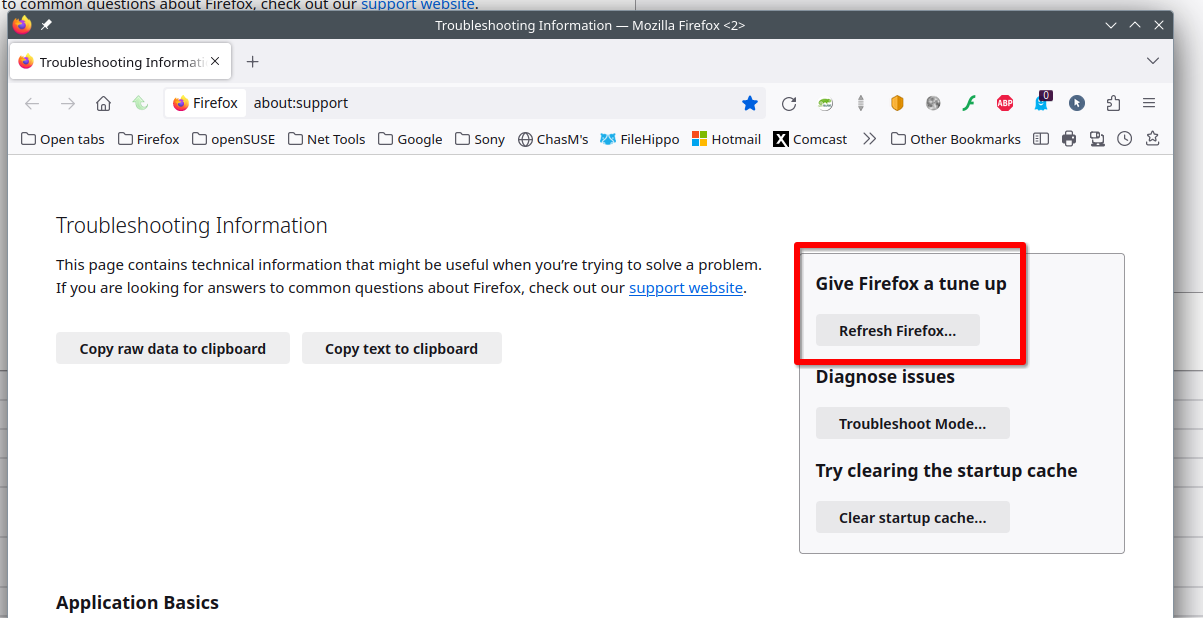Click the Ghostery ghost extension icon
Image resolution: width=1203 pixels, height=618 pixels.
1041,103
